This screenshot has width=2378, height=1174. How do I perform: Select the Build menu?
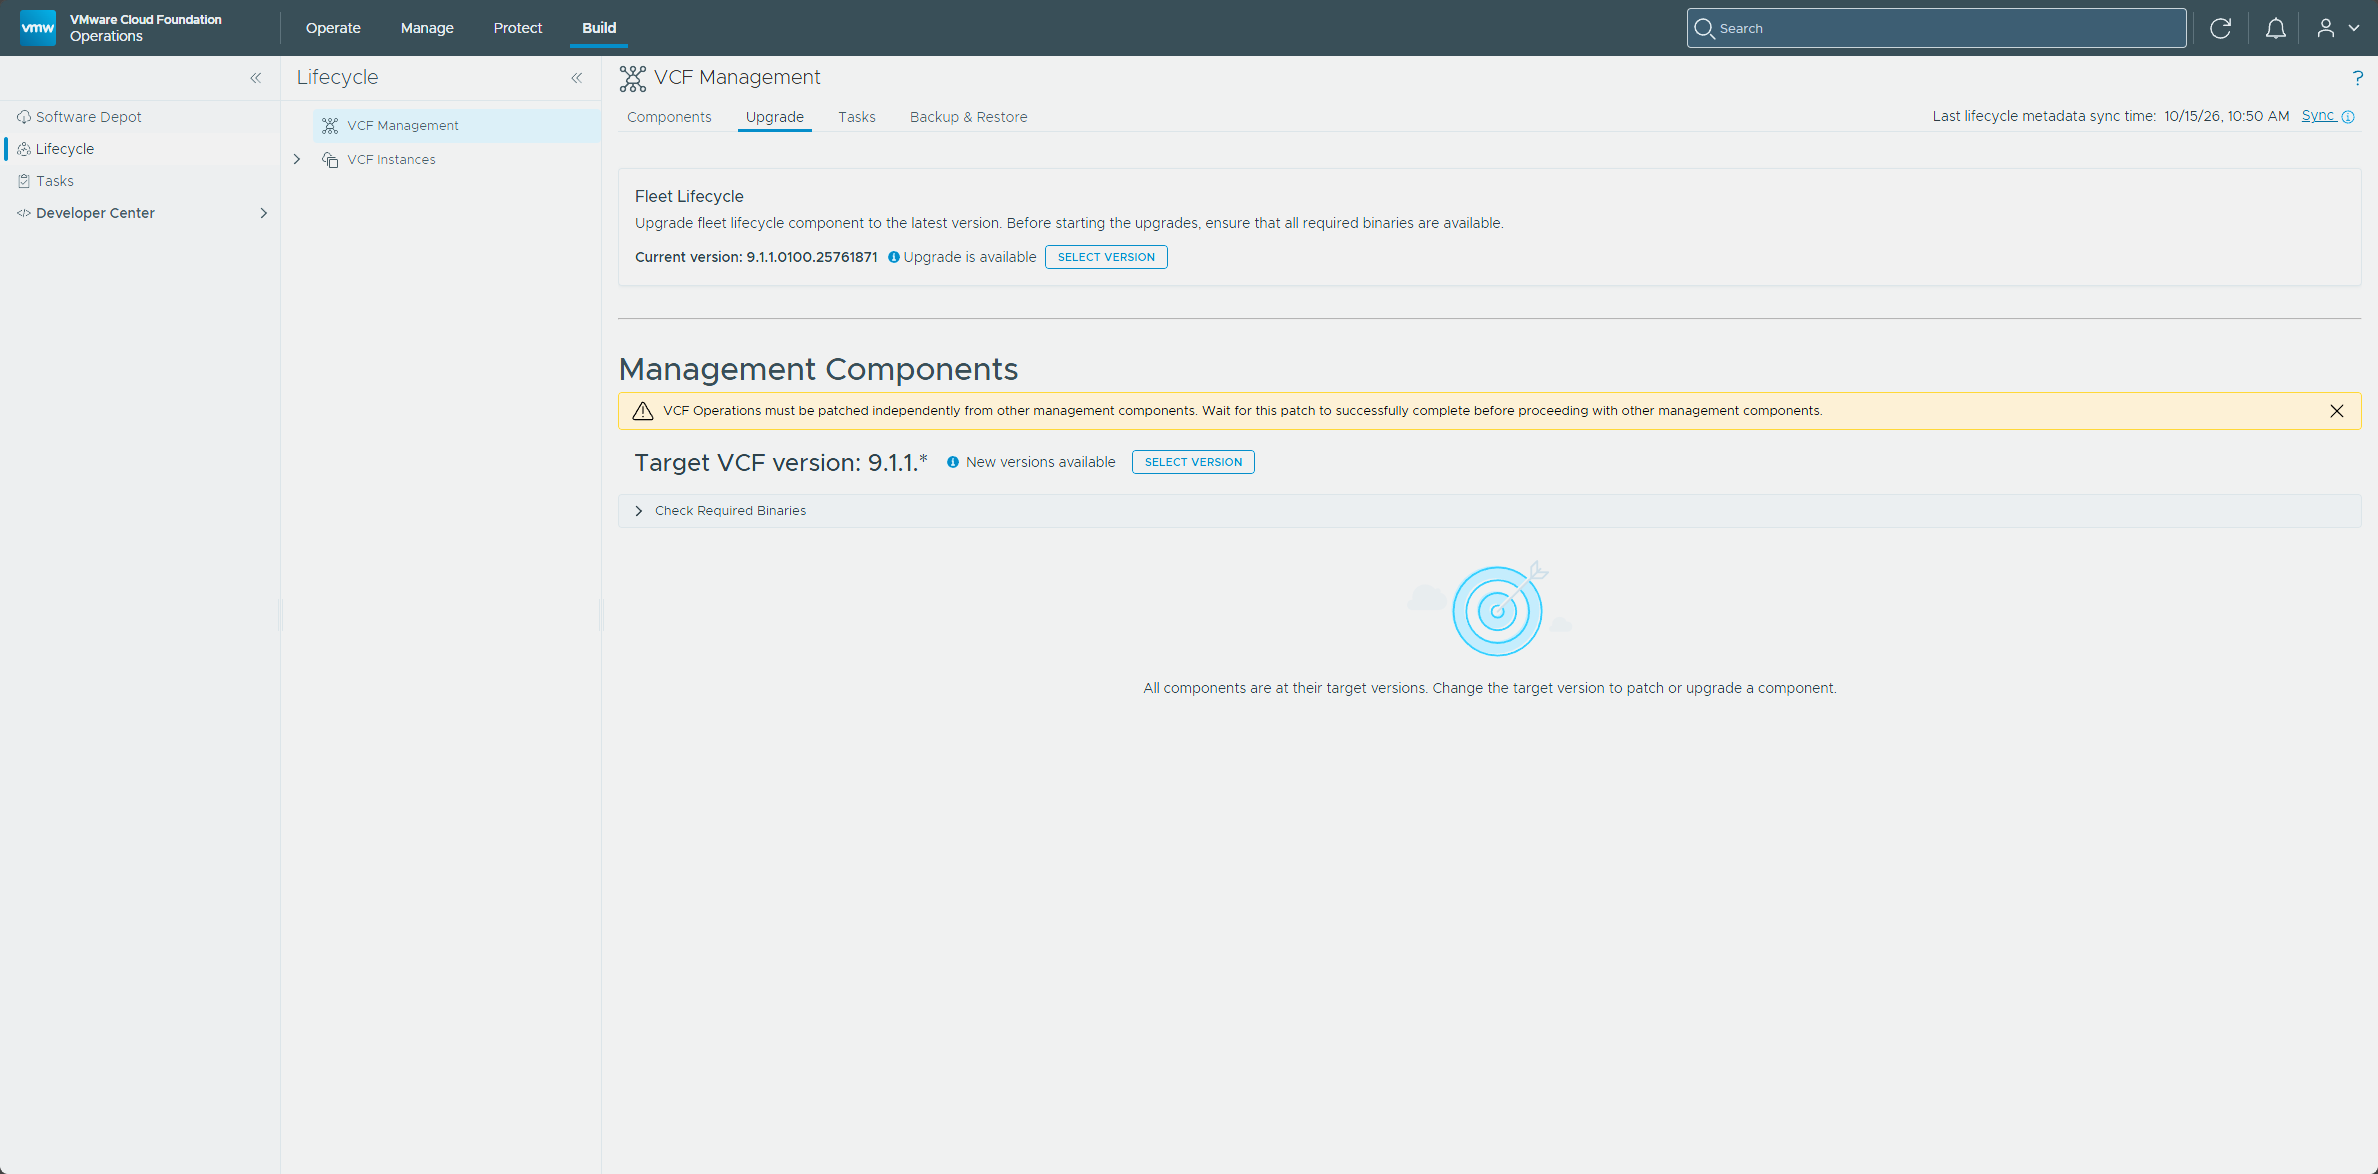599,28
